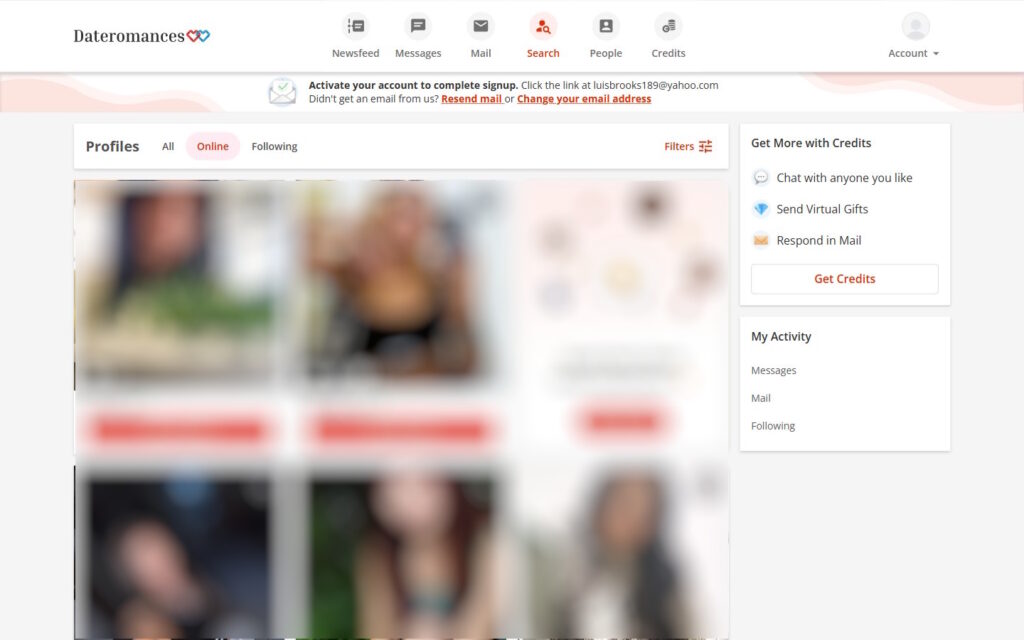This screenshot has height=640, width=1024.
Task: Open the Filters panel on the Profiles page
Action: point(687,146)
